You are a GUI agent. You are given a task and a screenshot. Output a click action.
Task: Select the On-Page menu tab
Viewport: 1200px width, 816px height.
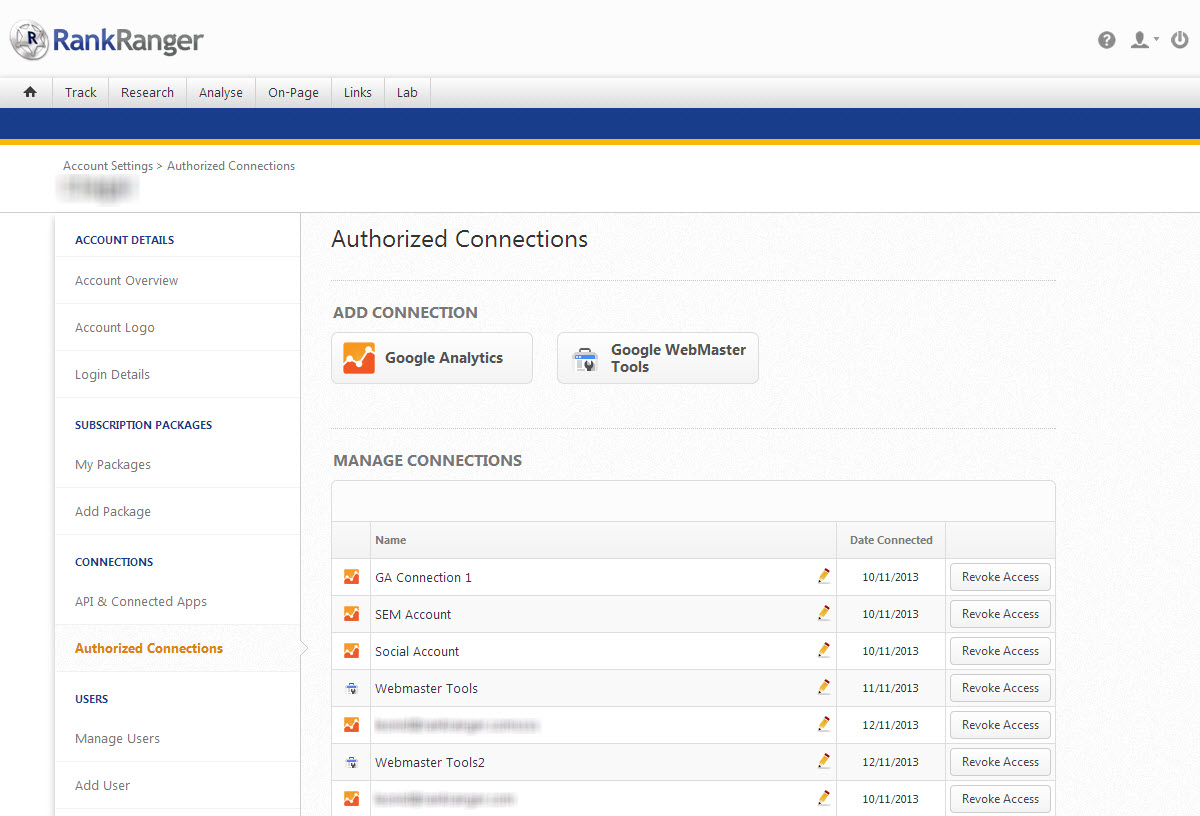pyautogui.click(x=293, y=92)
